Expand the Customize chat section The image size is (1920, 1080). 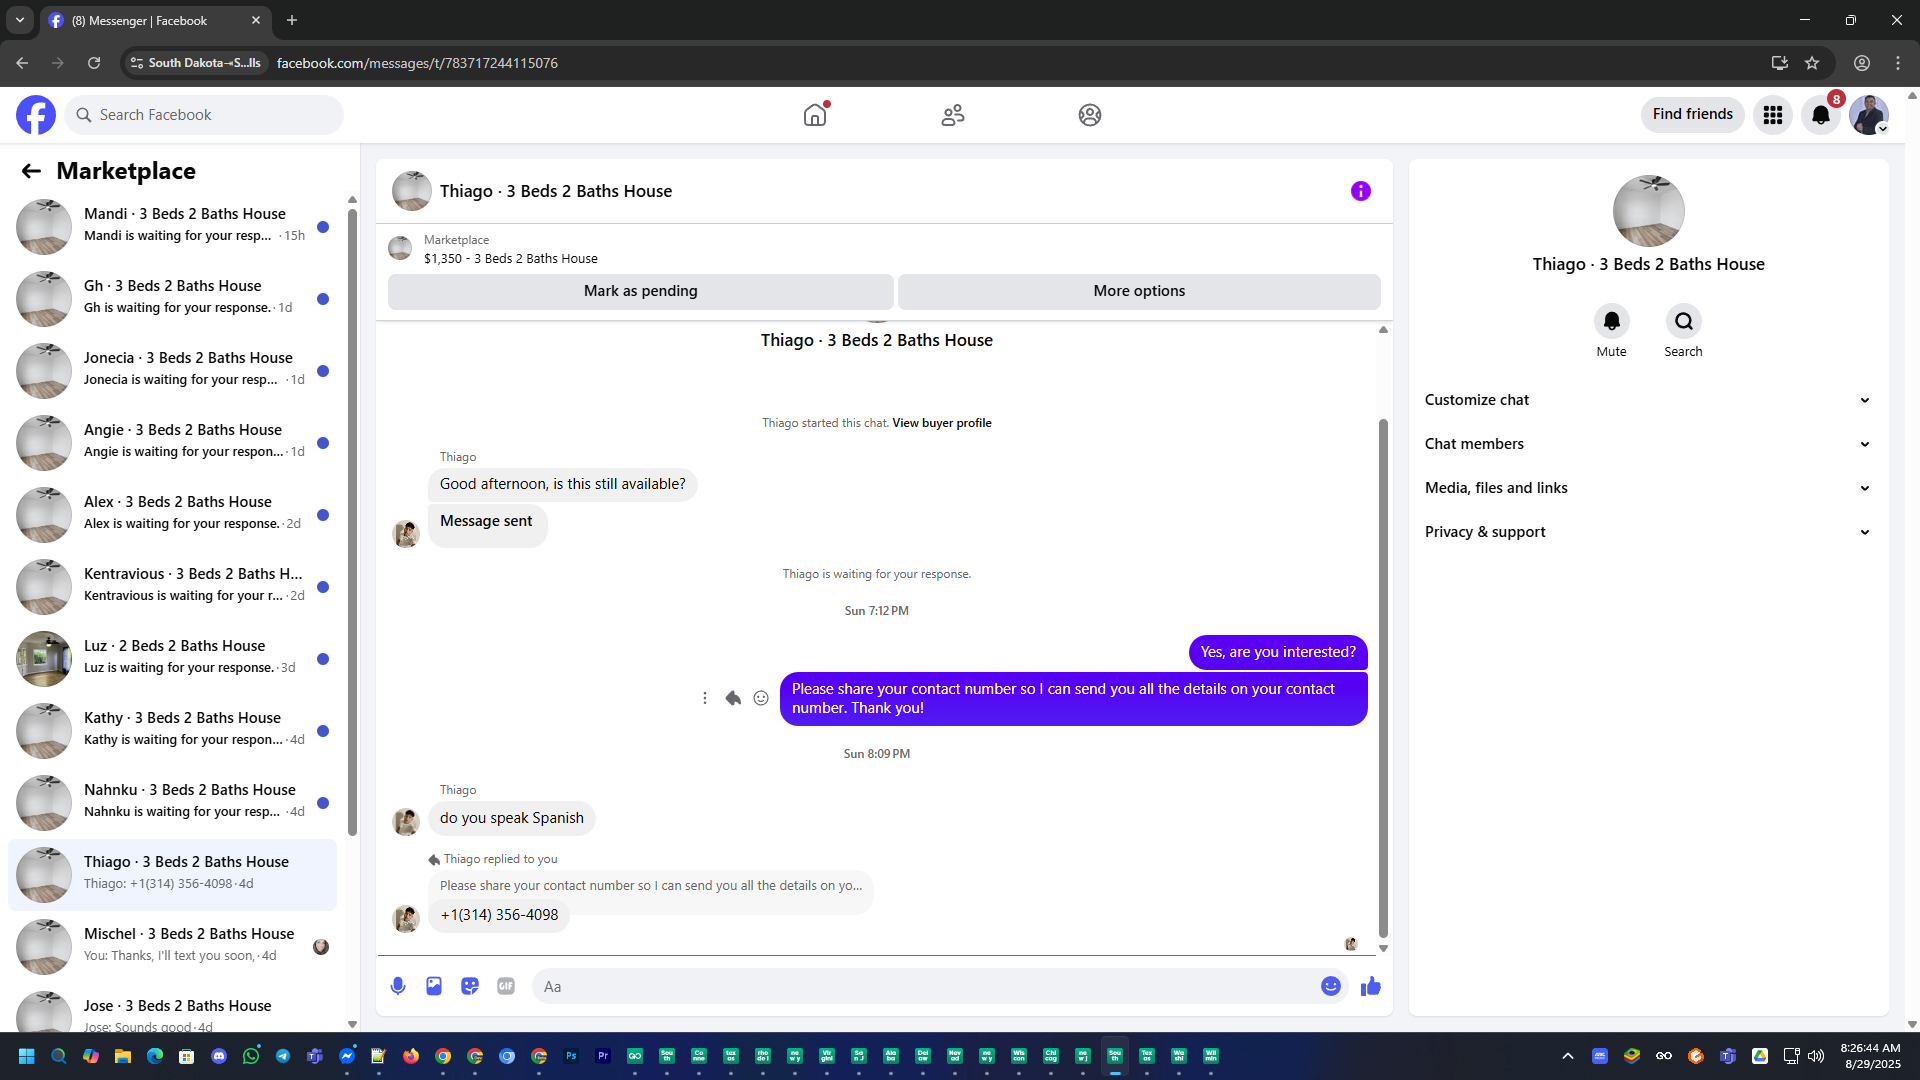pyautogui.click(x=1648, y=400)
